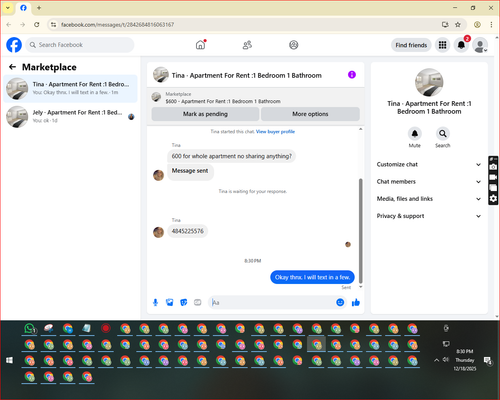The width and height of the screenshot is (500, 400).
Task: Click the taskbar clock showing 8:30 PM
Action: 465,351
